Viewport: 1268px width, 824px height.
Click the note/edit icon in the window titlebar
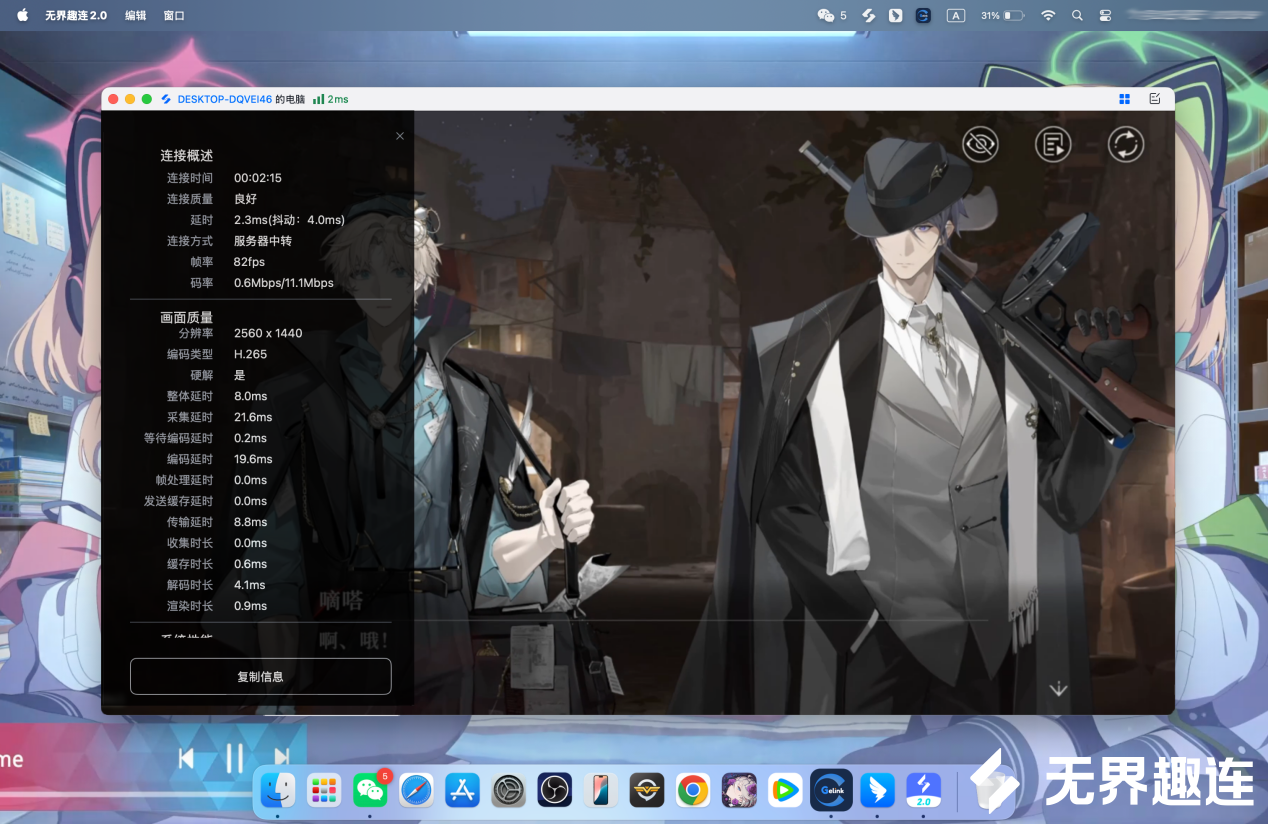tap(1155, 99)
